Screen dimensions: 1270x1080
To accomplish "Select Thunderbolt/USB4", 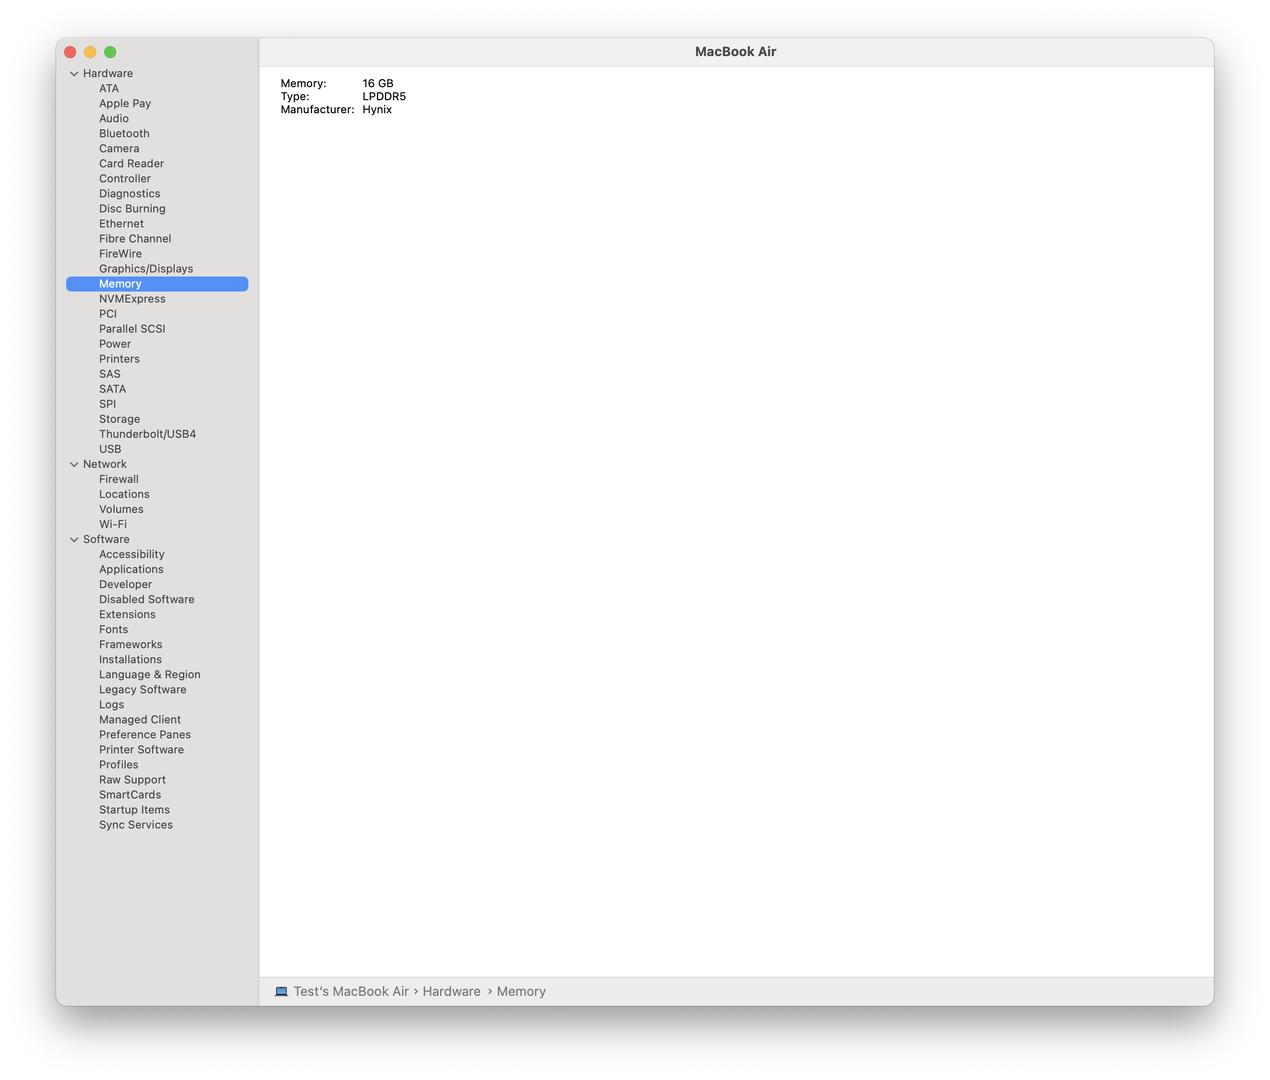I will (x=147, y=434).
